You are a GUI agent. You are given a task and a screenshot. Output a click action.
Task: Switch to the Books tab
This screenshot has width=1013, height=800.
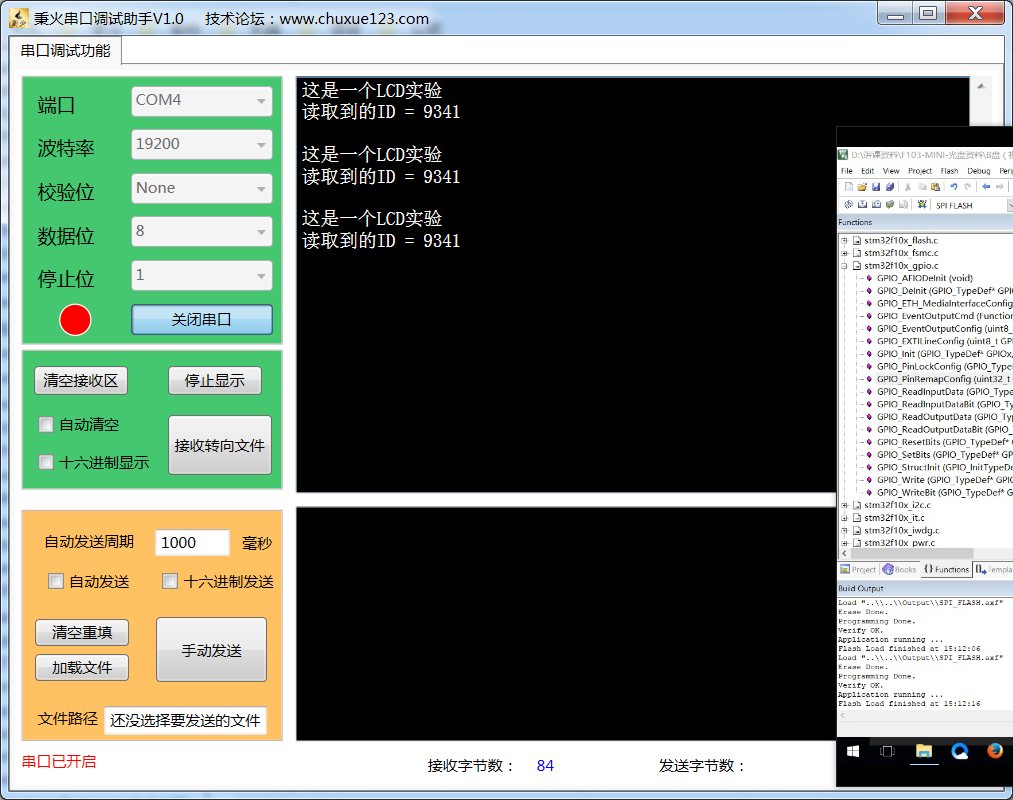pyautogui.click(x=899, y=569)
